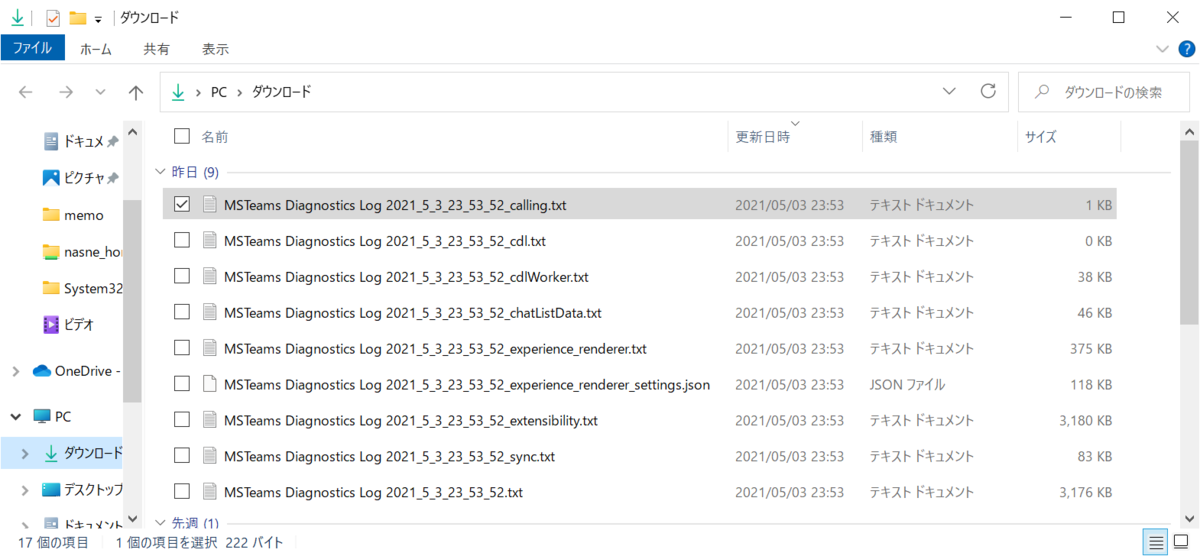The image size is (1200, 556).
Task: Refresh the ダウンロード folder view
Action: (988, 92)
